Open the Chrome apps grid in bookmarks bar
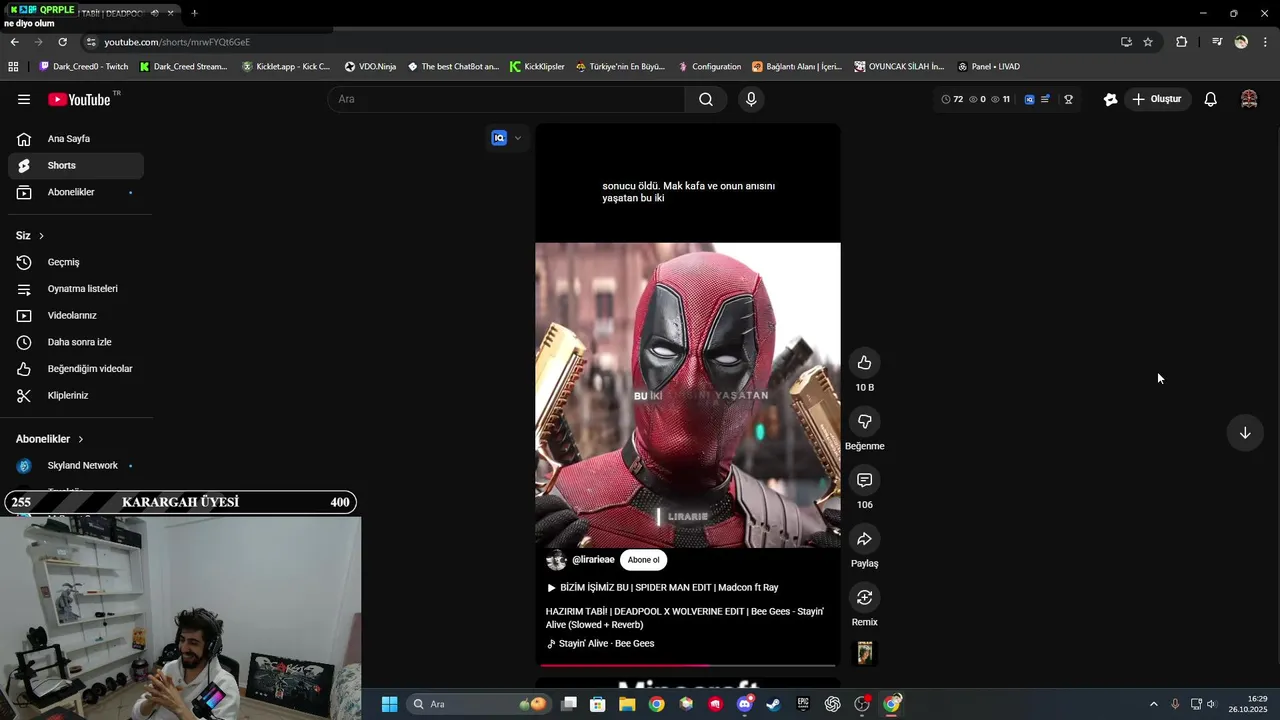Screen dimensions: 1280x720 tap(13, 67)
